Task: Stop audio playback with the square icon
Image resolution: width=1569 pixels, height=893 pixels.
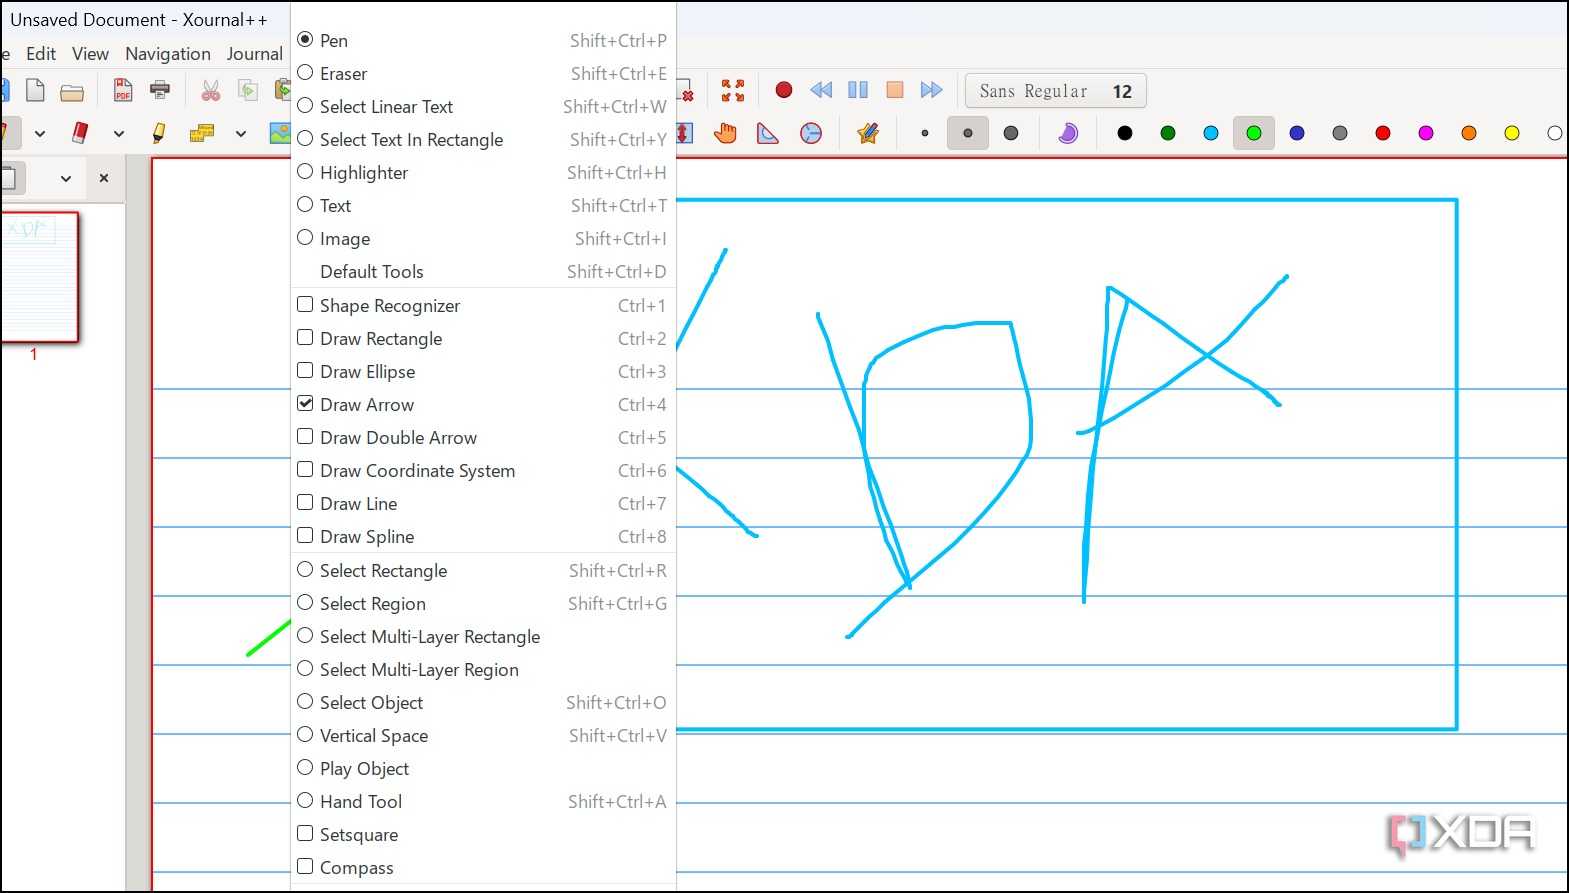Action: coord(895,90)
